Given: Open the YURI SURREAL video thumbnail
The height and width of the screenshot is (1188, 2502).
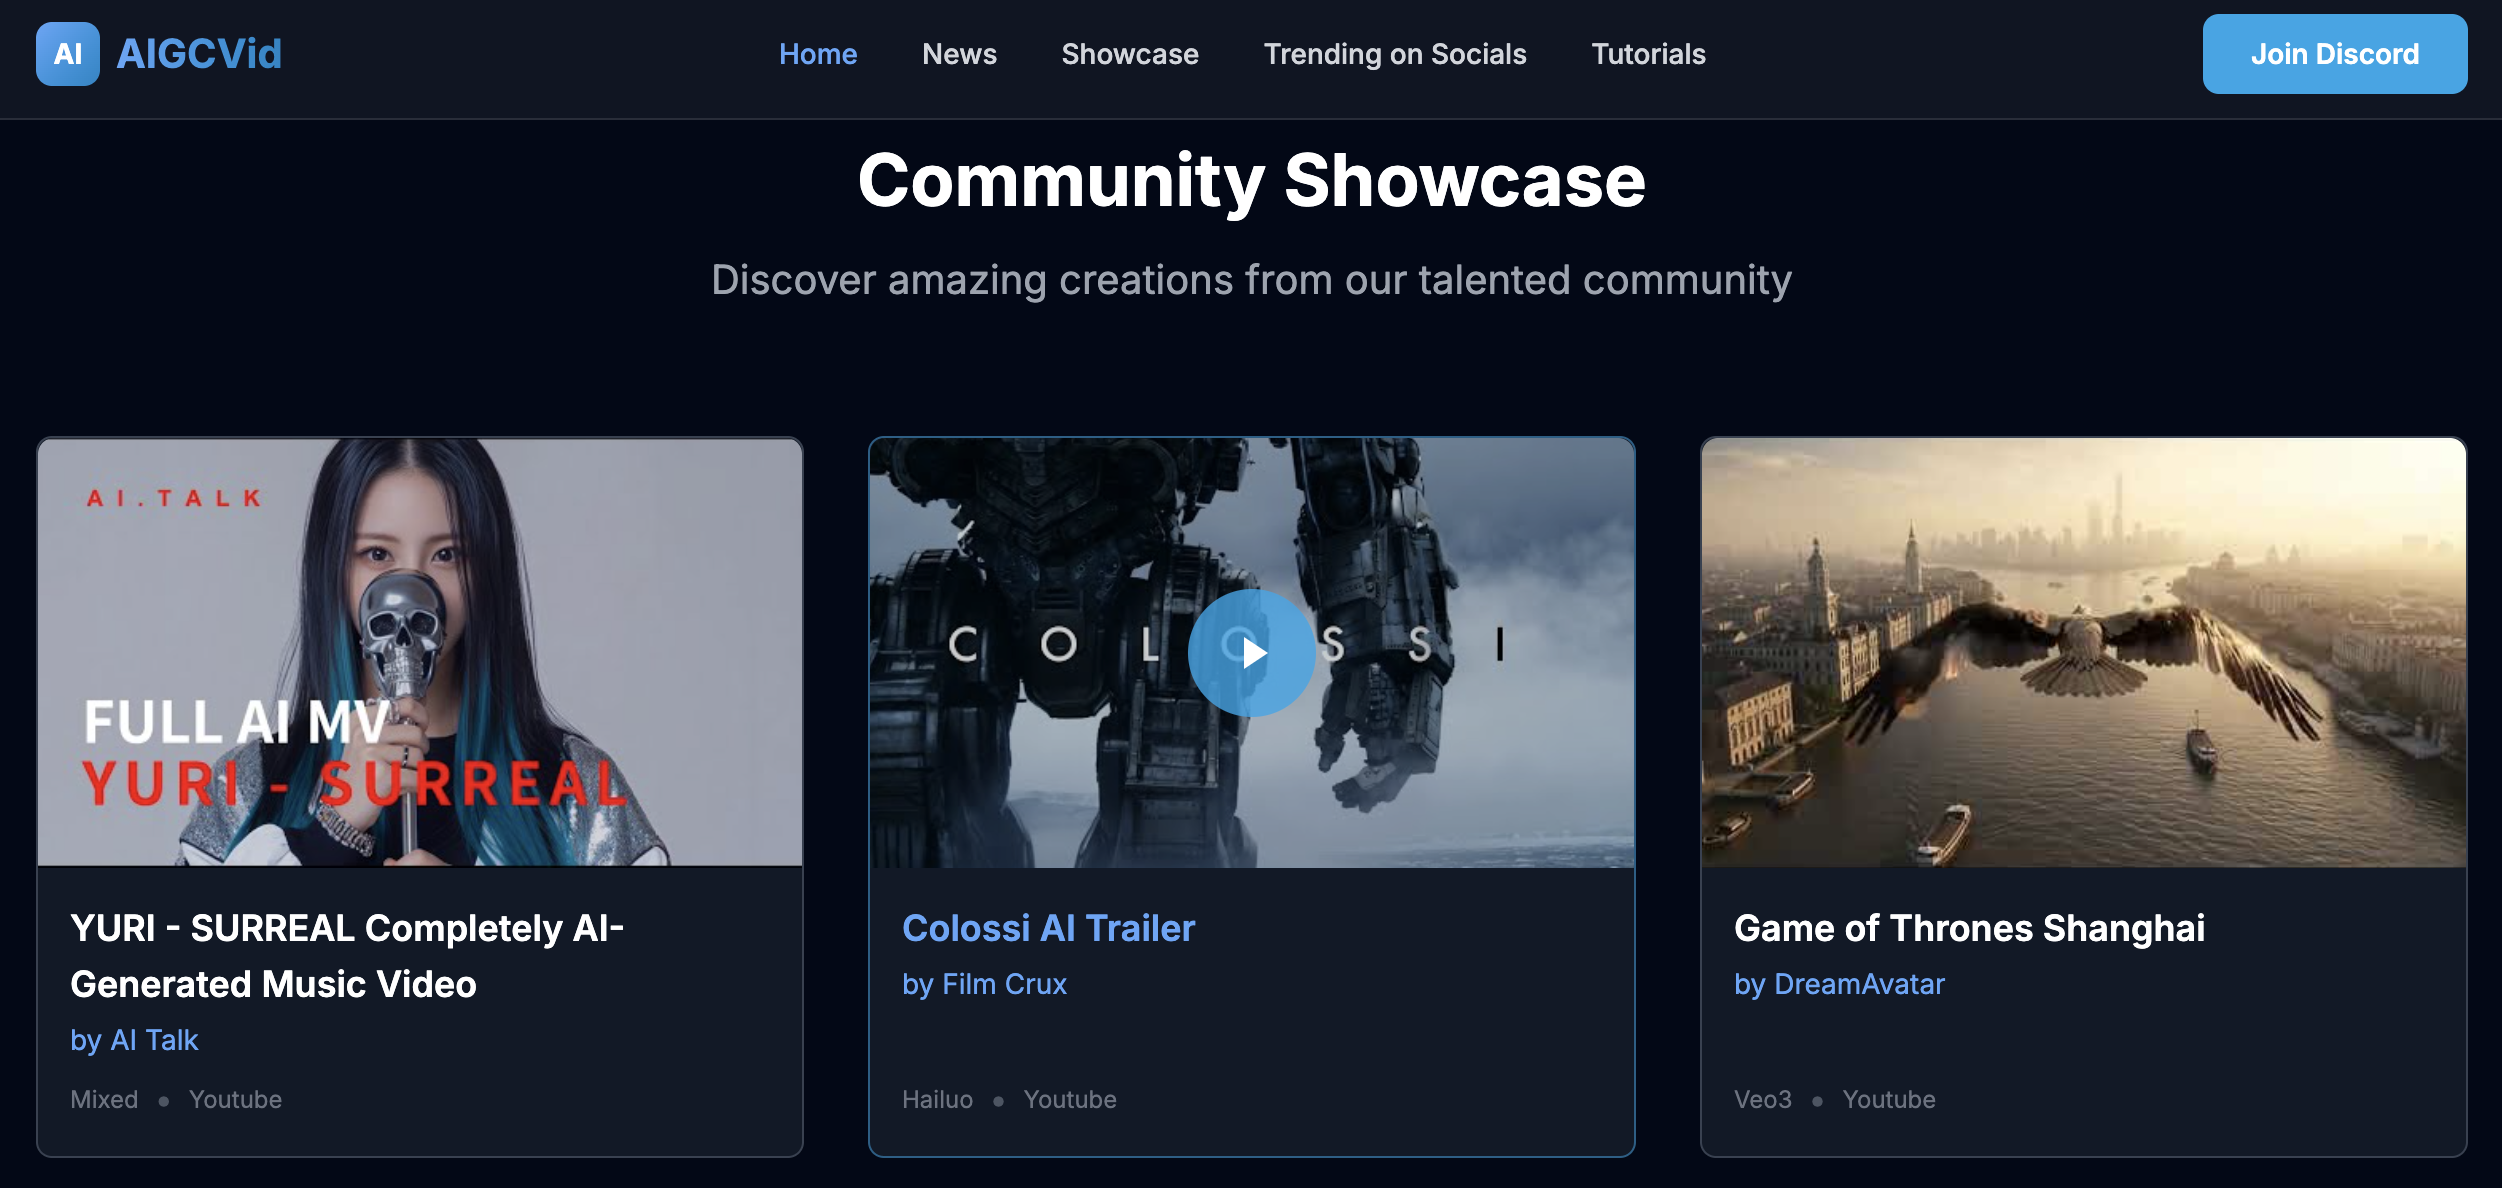Looking at the screenshot, I should [419, 652].
